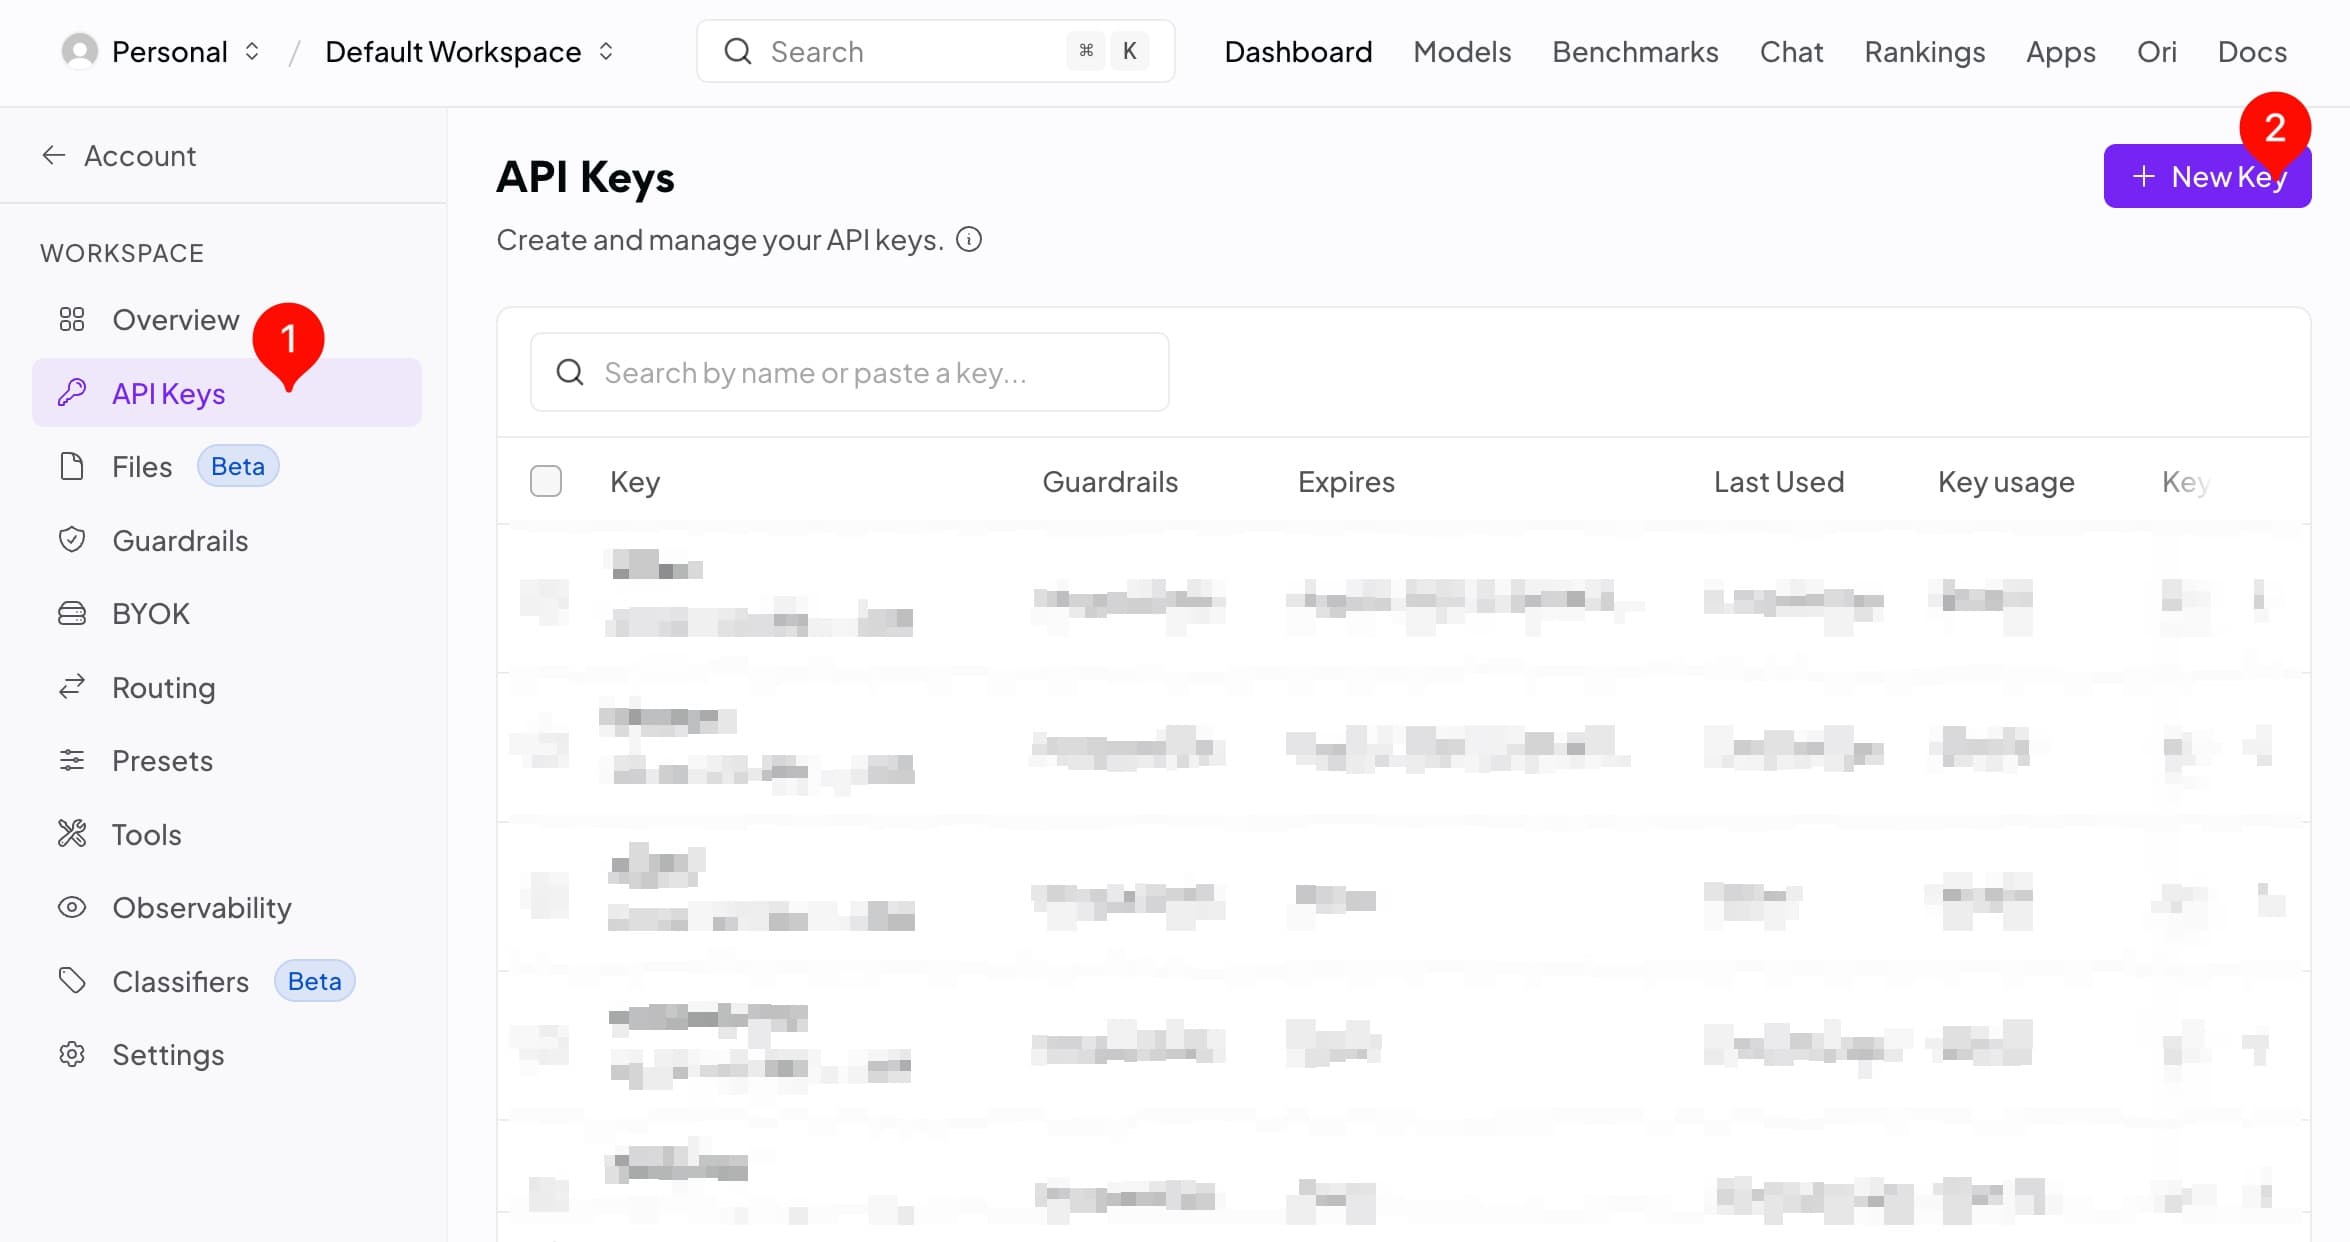Open Classifiers in sidebar

pos(227,981)
